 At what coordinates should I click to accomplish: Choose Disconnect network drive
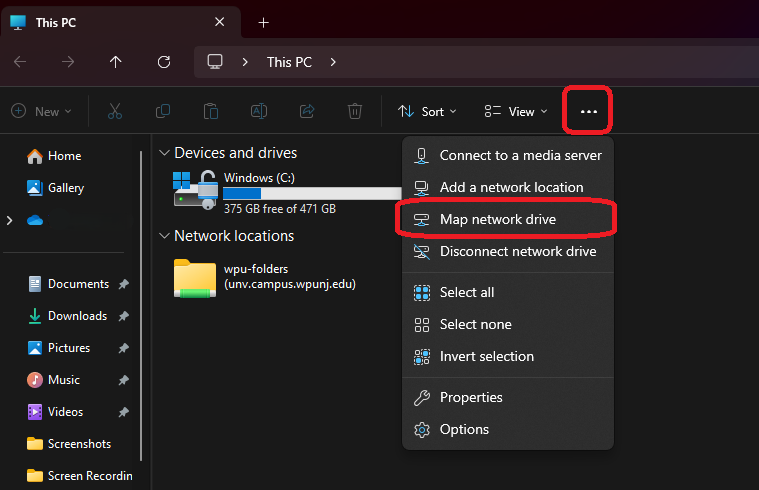pyautogui.click(x=508, y=251)
